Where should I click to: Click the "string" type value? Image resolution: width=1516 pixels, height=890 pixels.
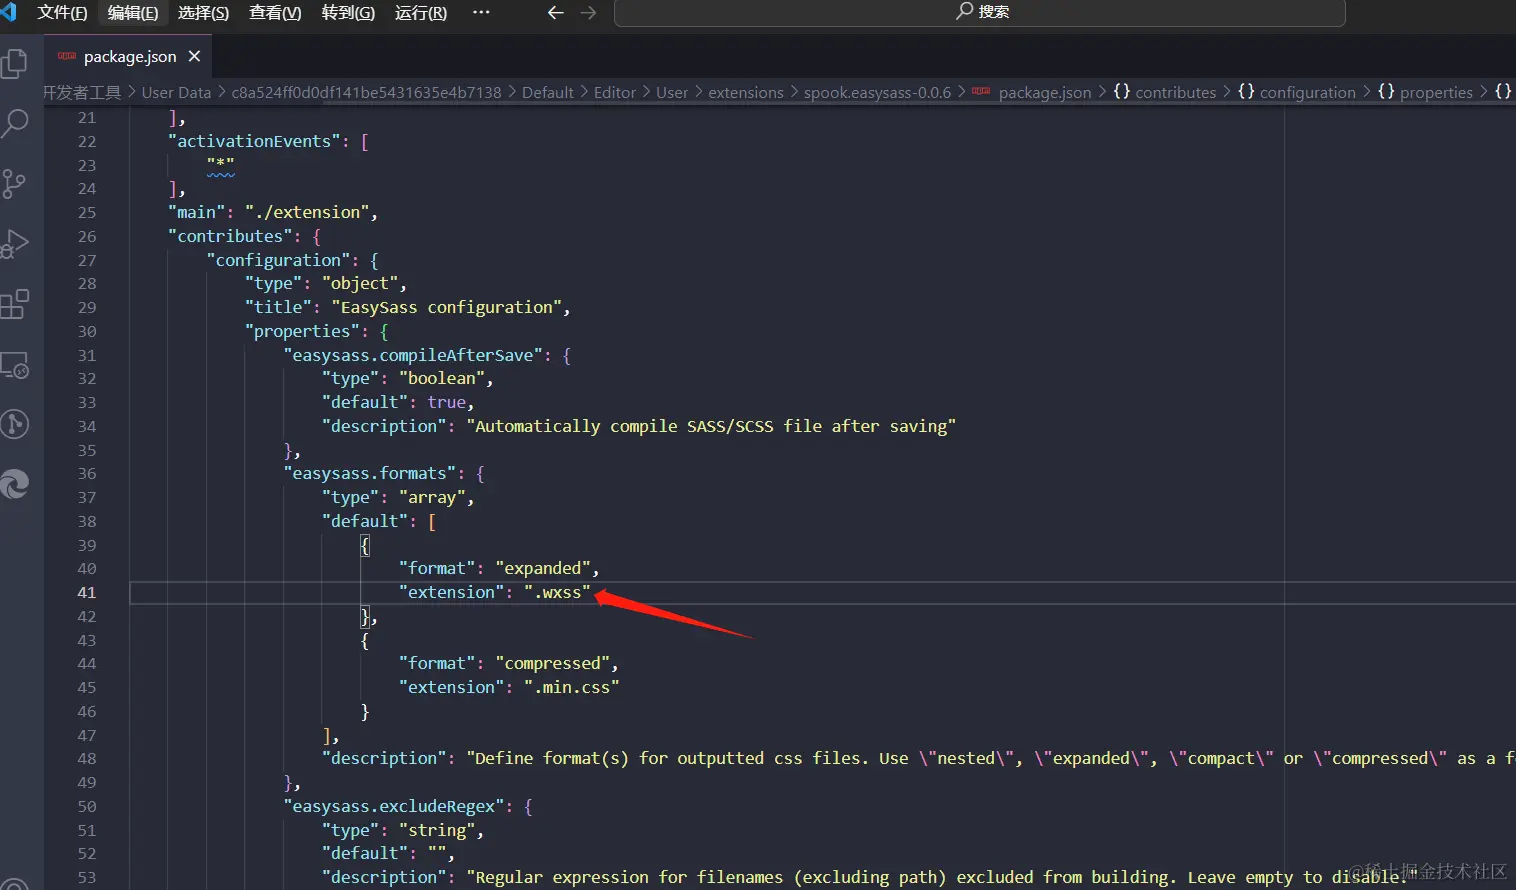pos(437,830)
